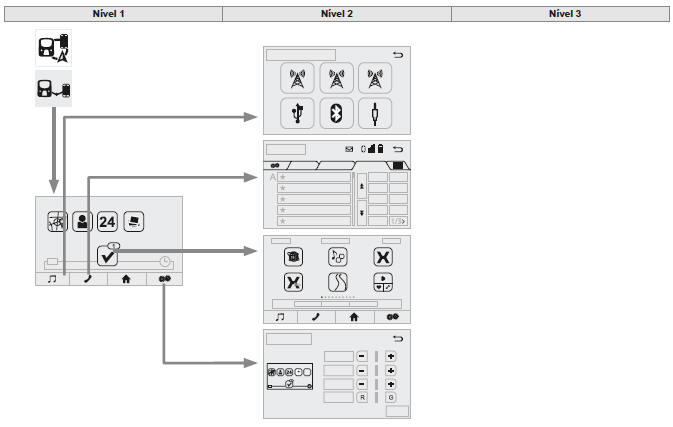Increase the first setting with plus button

(x=391, y=356)
